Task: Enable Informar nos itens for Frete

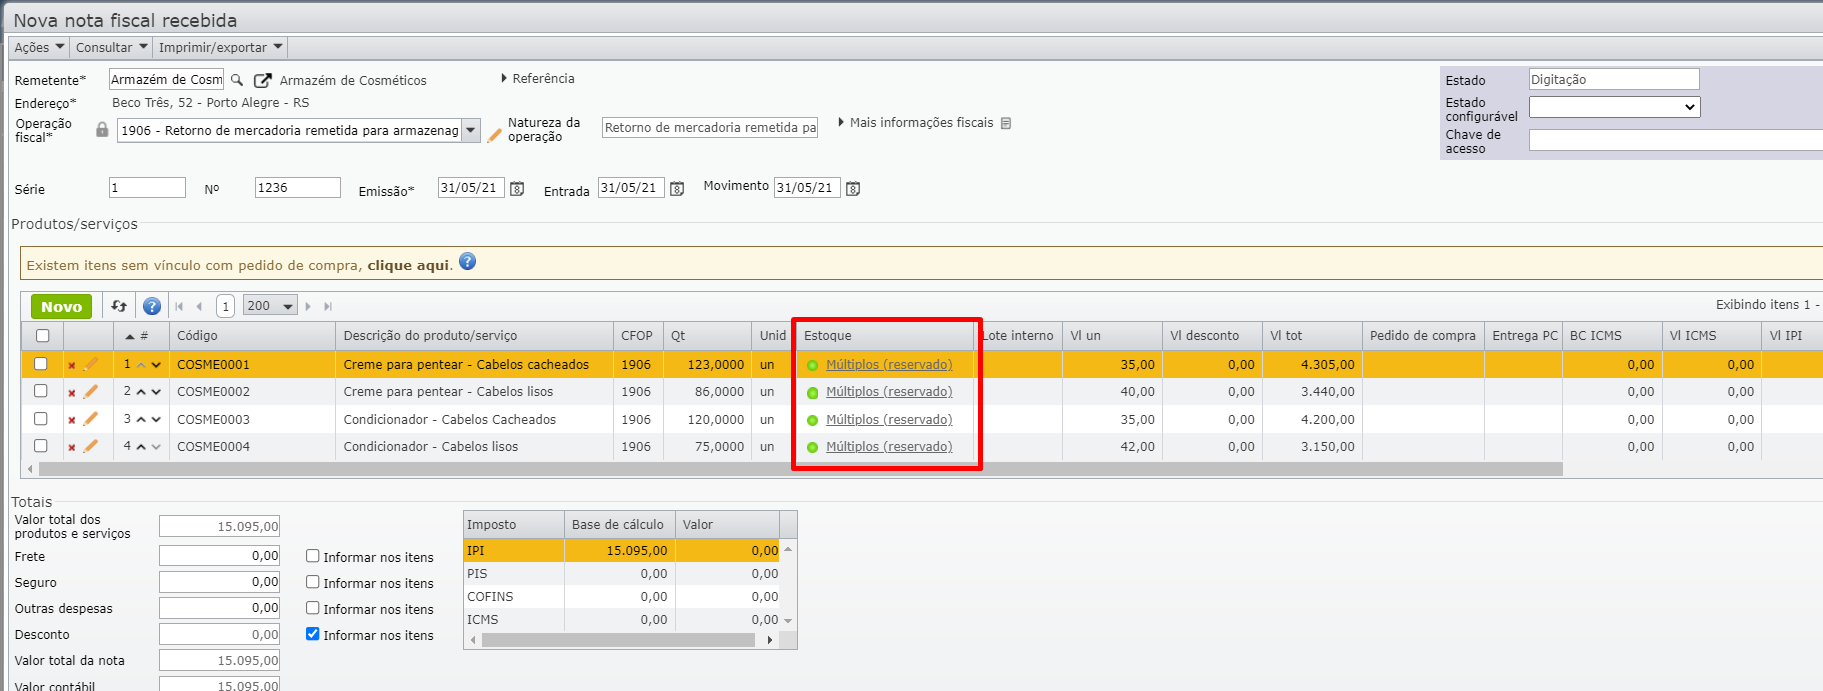Action: click(x=313, y=556)
